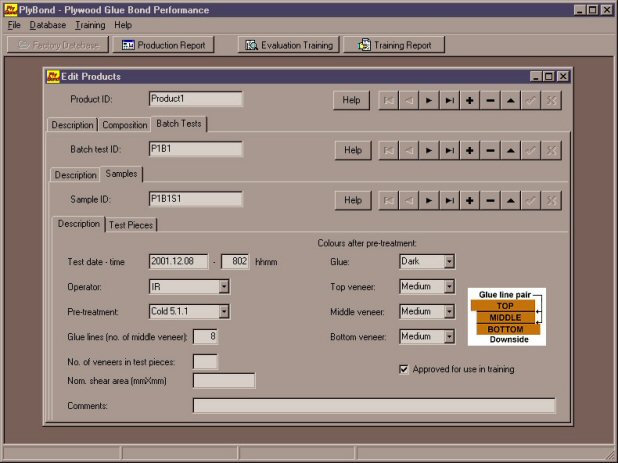Click Help button in Sample ID row
The width and height of the screenshot is (618, 463).
pos(353,201)
